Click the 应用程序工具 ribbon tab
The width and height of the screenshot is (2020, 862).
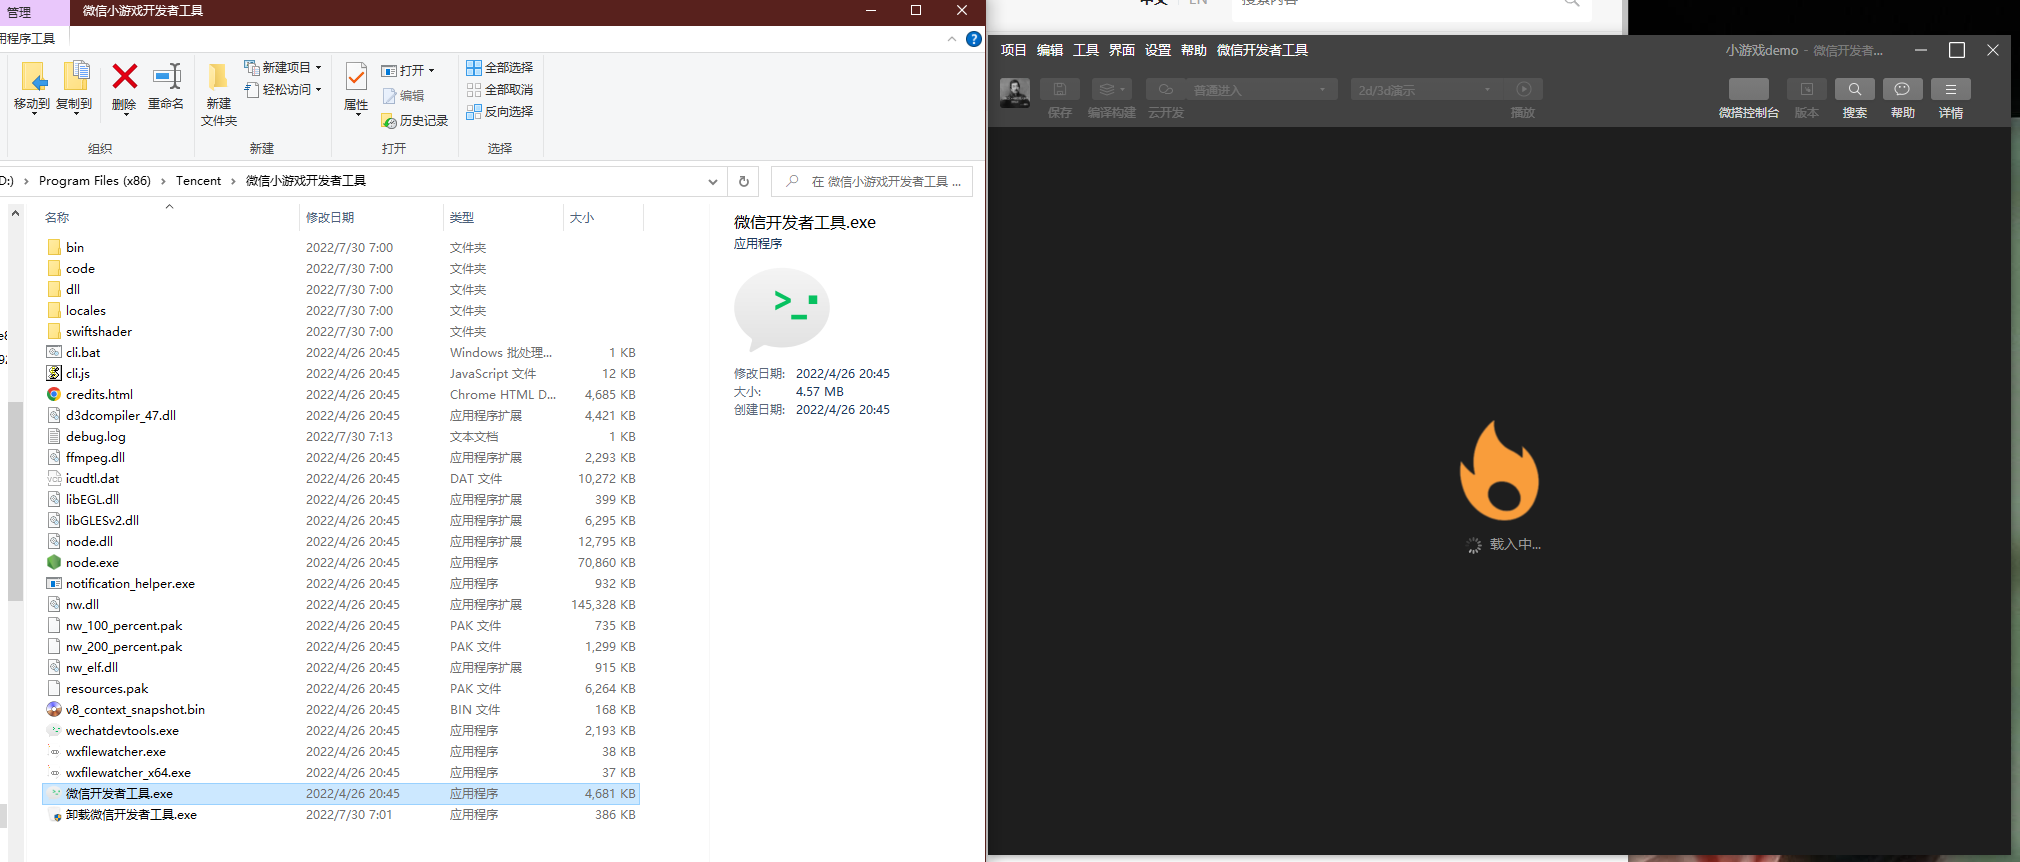click(x=28, y=38)
